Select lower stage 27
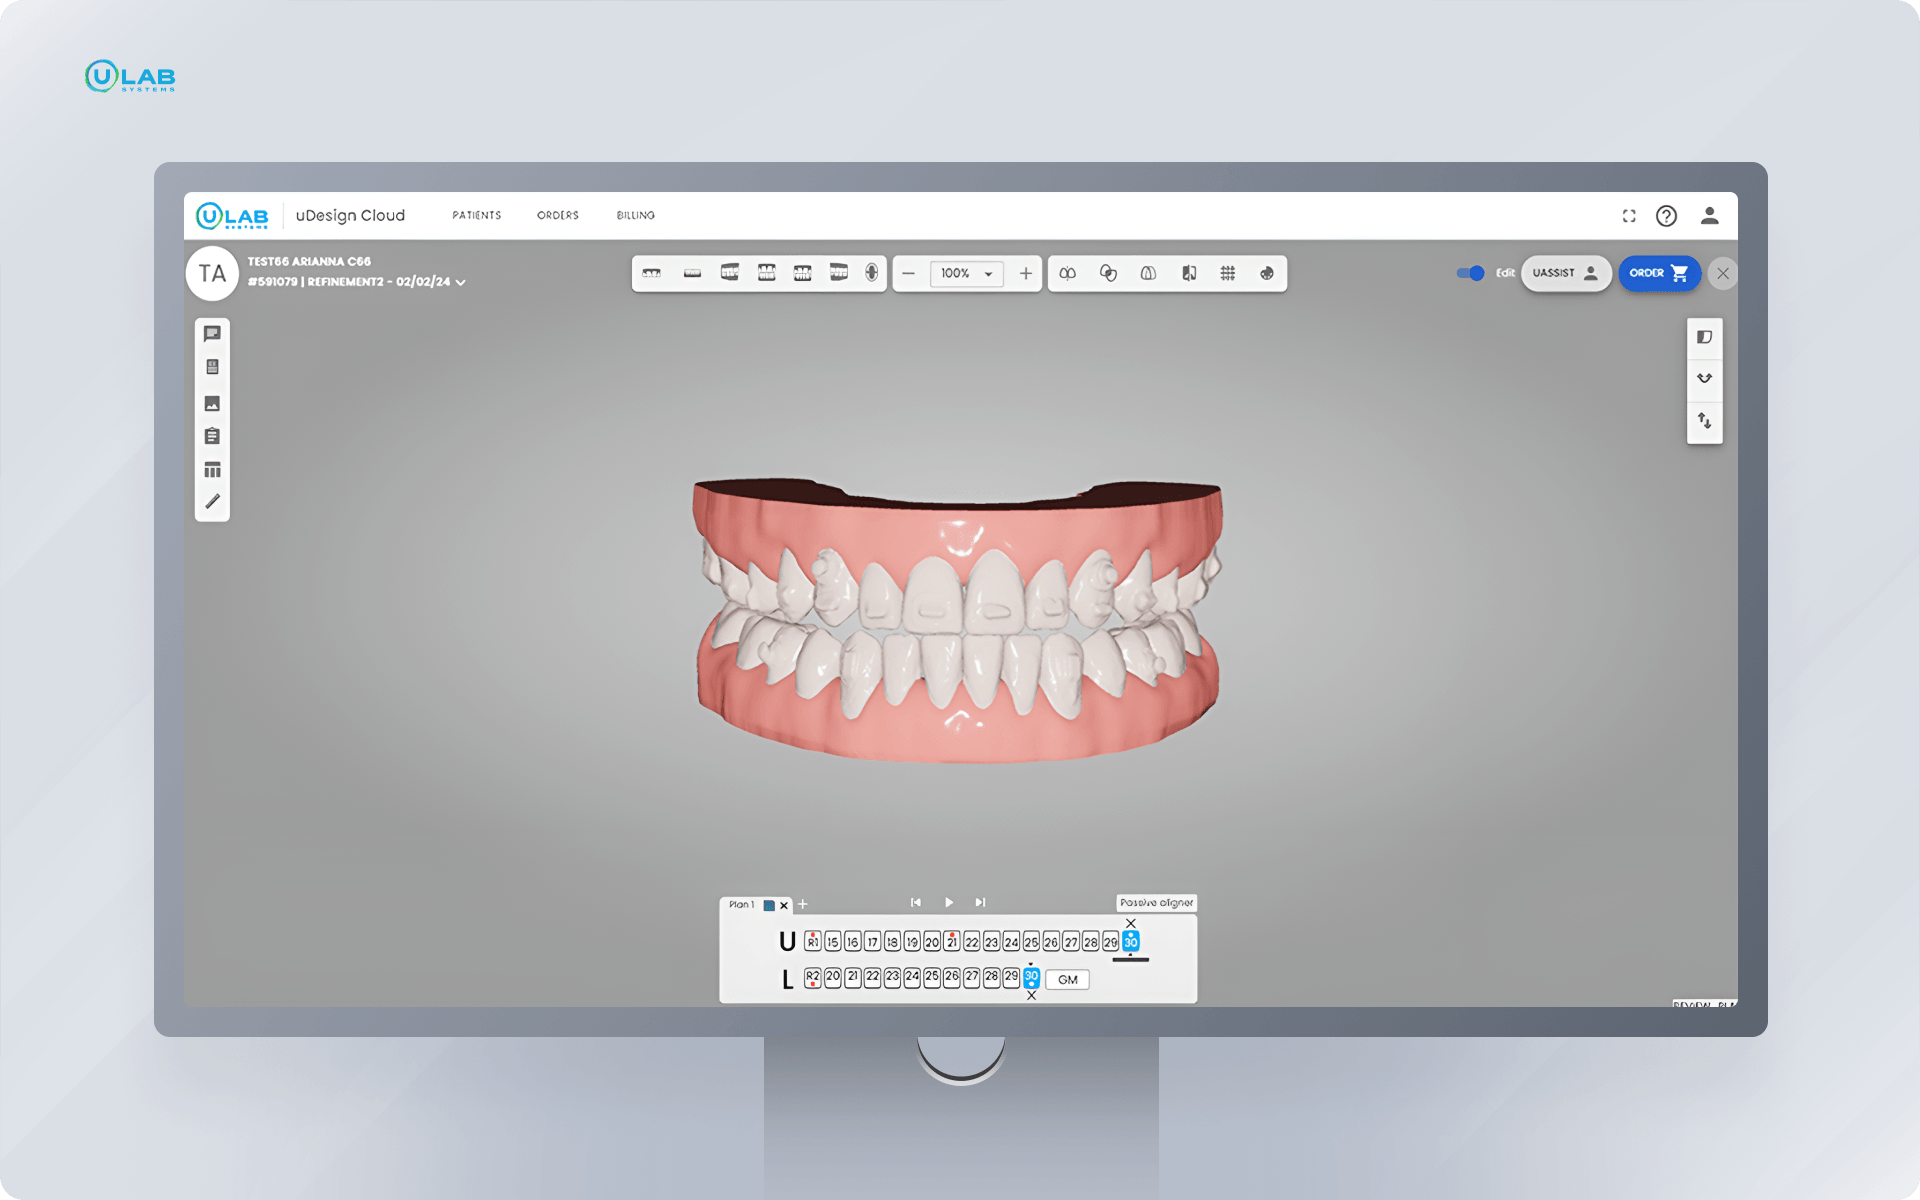1920x1200 pixels. 971,977
